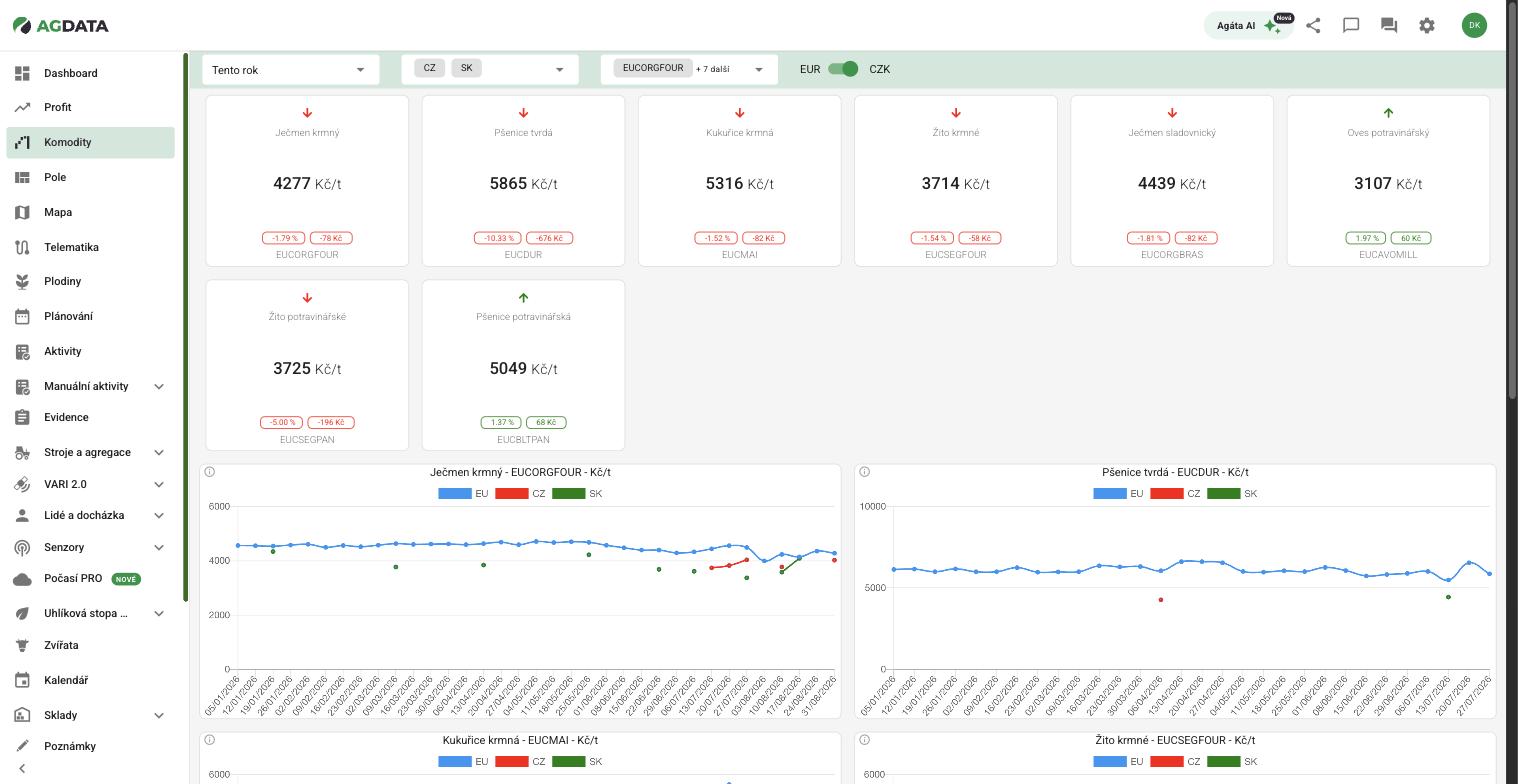Image resolution: width=1518 pixels, height=784 pixels.
Task: Go to the Pole section
Action: click(90, 177)
